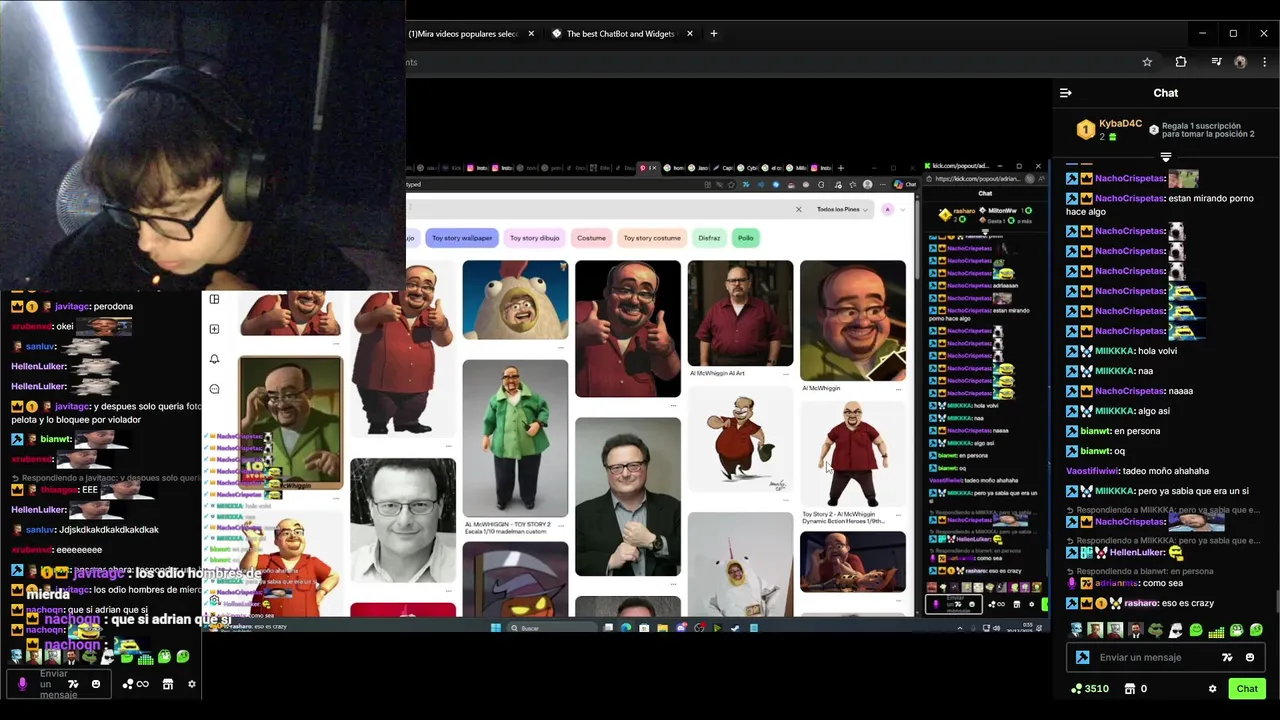Select green 'Pollo' filter chip
The width and height of the screenshot is (1280, 720).
coord(745,238)
